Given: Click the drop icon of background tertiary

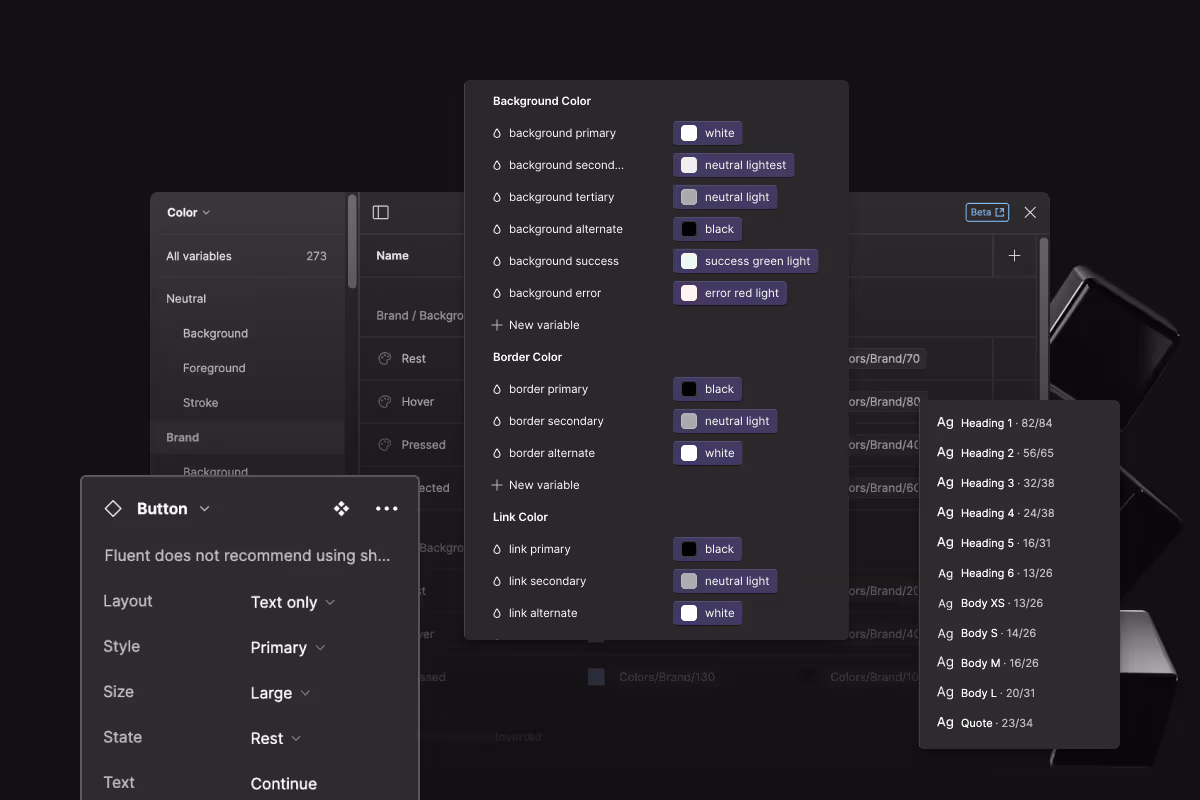Looking at the screenshot, I should tap(497, 197).
